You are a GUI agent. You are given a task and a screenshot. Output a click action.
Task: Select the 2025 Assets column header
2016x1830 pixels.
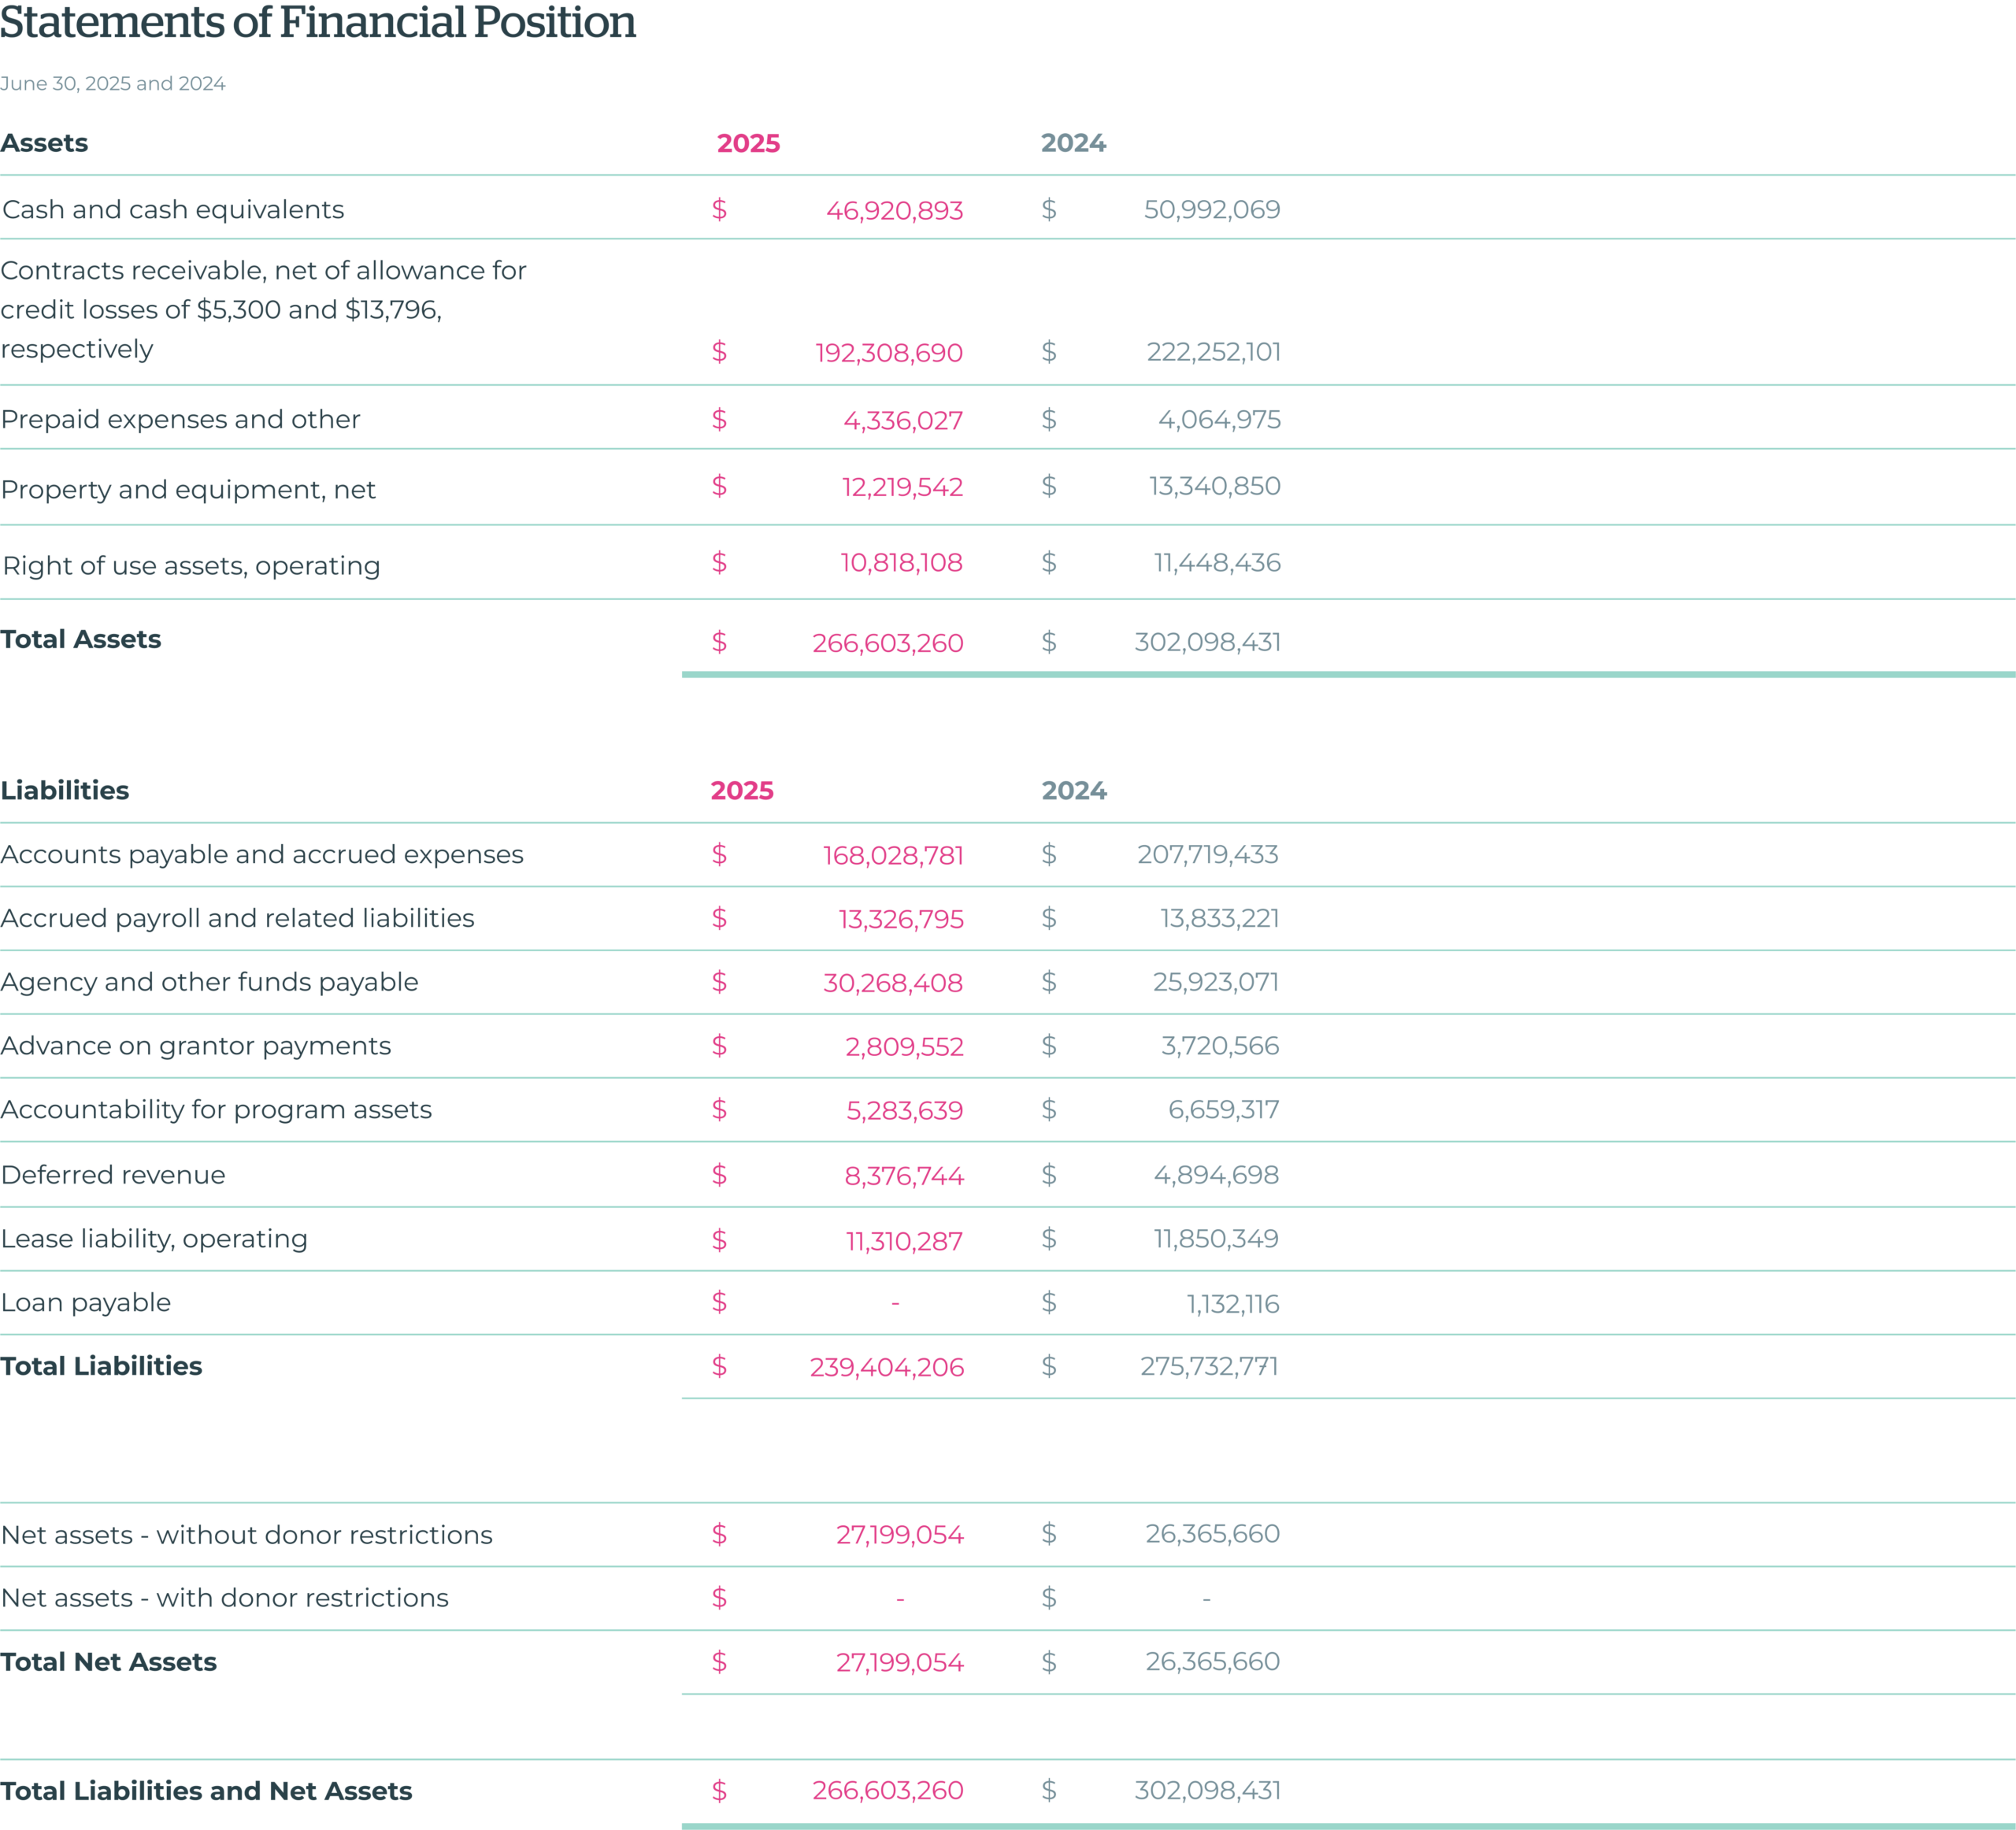(747, 144)
